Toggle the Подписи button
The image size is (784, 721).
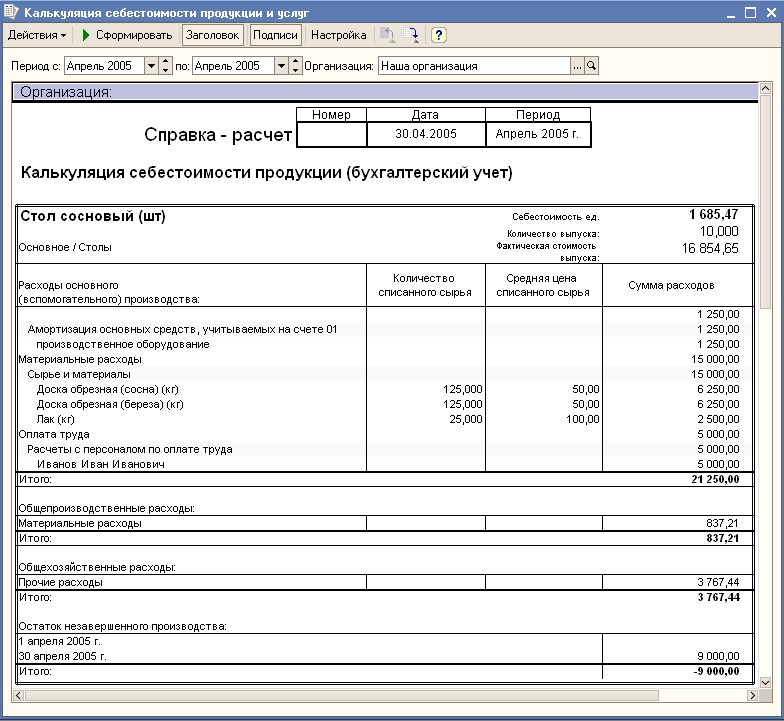pos(276,35)
